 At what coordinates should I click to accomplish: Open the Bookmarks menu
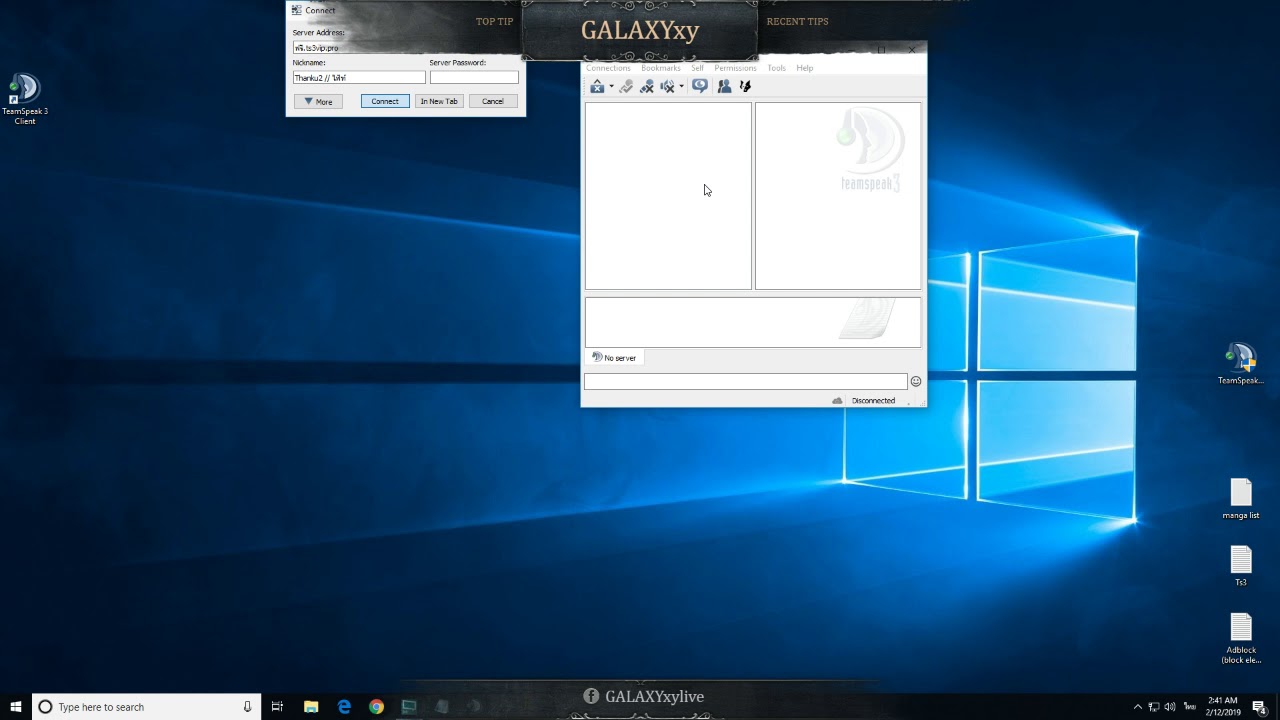point(660,68)
